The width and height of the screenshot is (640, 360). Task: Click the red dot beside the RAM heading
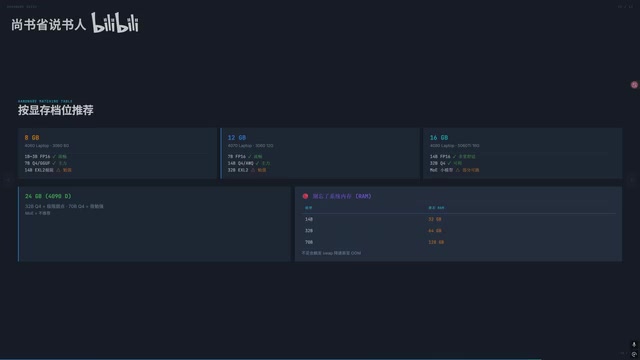pyautogui.click(x=305, y=196)
